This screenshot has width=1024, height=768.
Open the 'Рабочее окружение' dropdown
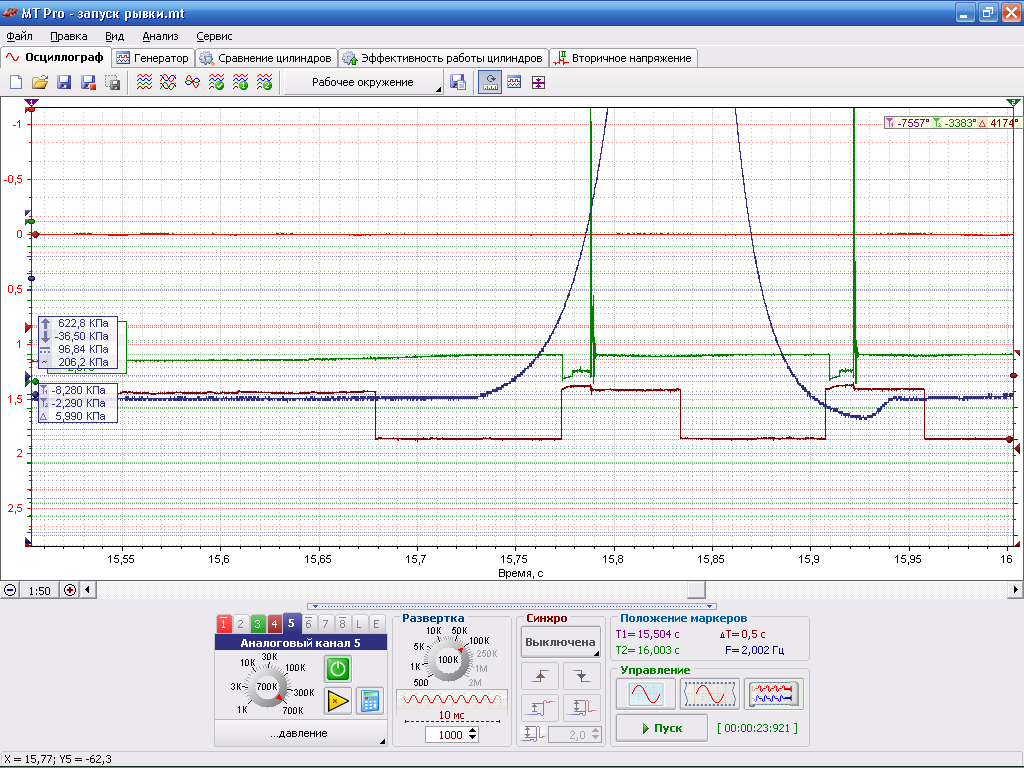[364, 82]
